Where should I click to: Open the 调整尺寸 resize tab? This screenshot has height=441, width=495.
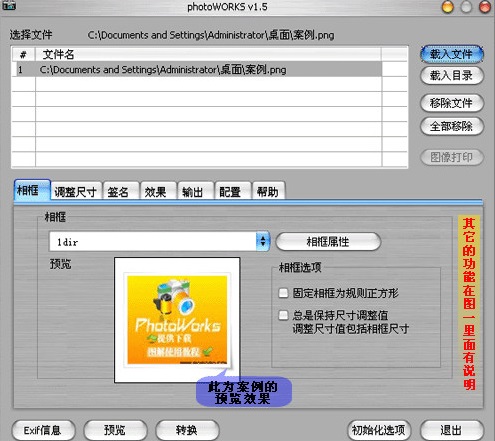pos(76,192)
